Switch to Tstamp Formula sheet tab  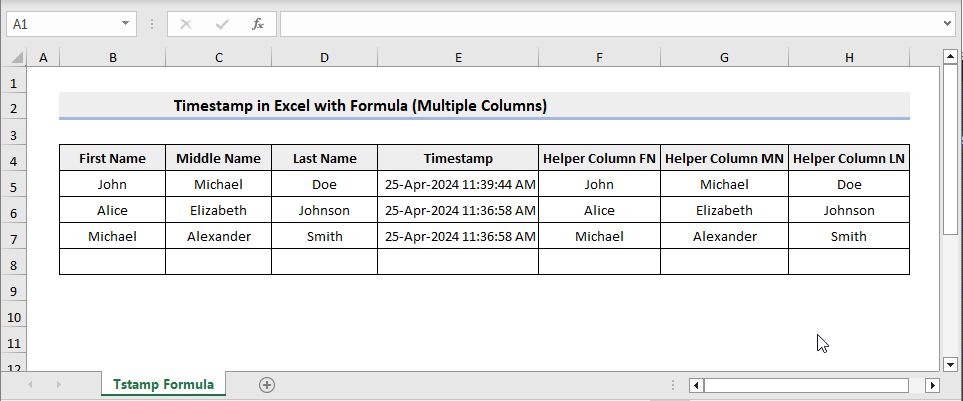tap(163, 384)
